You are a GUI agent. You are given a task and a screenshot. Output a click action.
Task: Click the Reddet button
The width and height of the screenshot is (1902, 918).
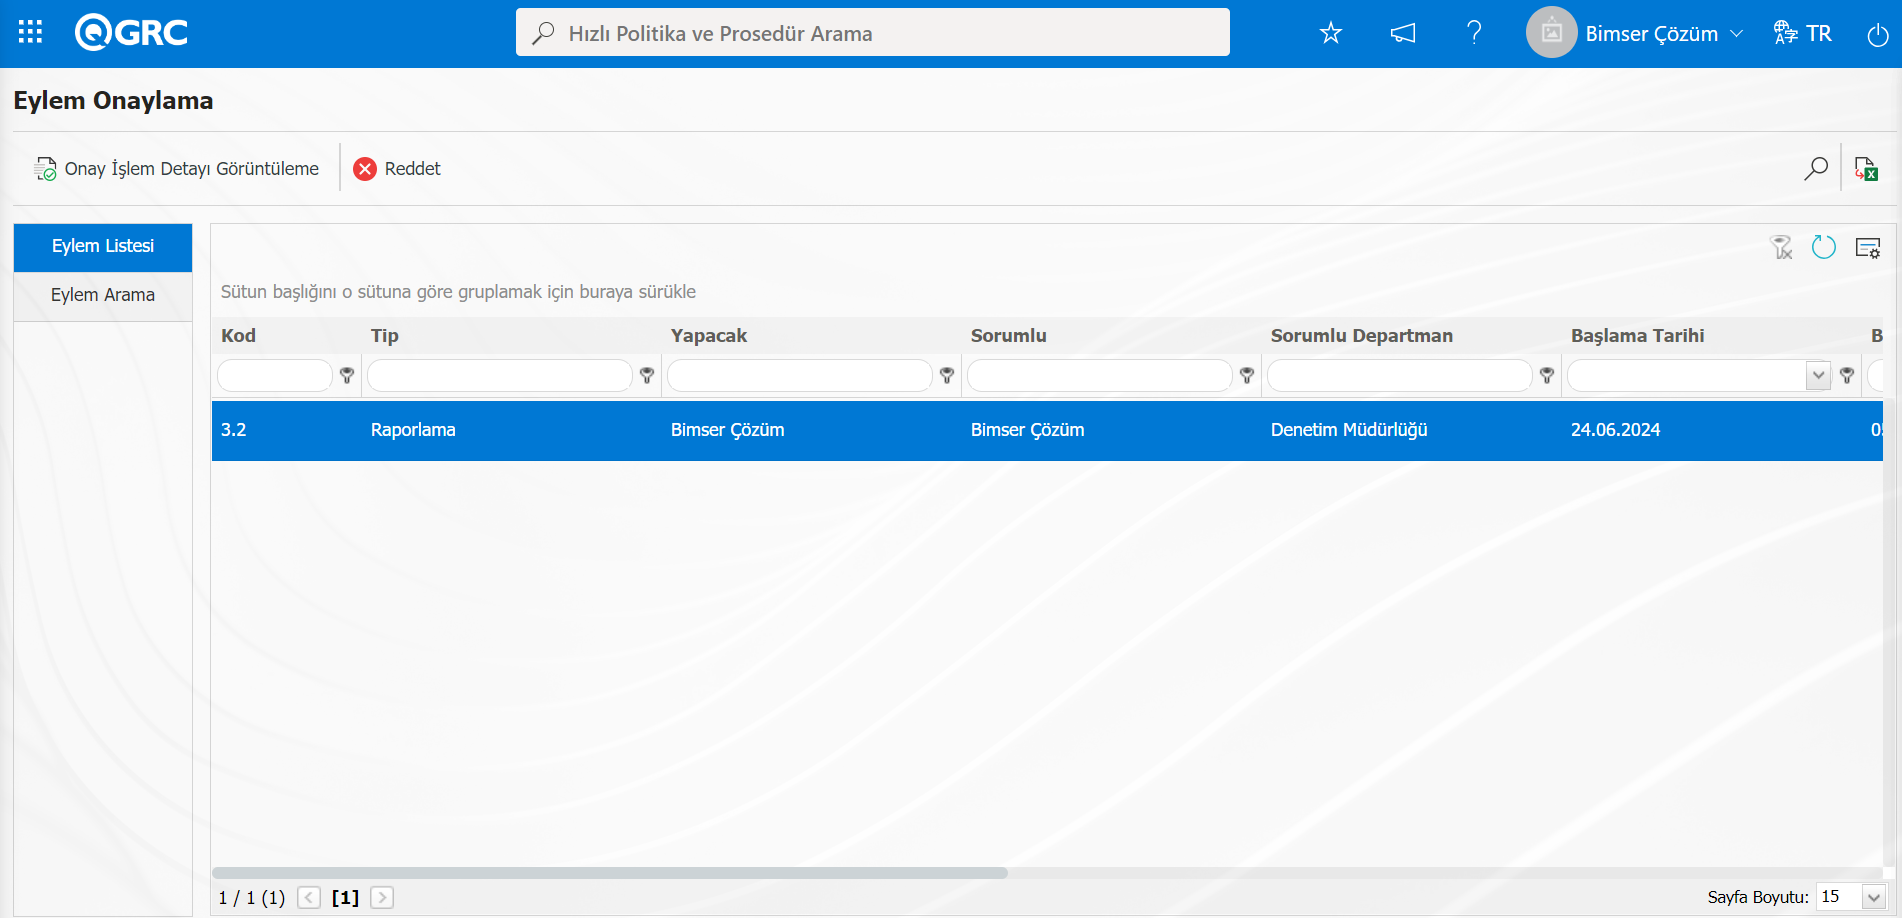coord(397,168)
